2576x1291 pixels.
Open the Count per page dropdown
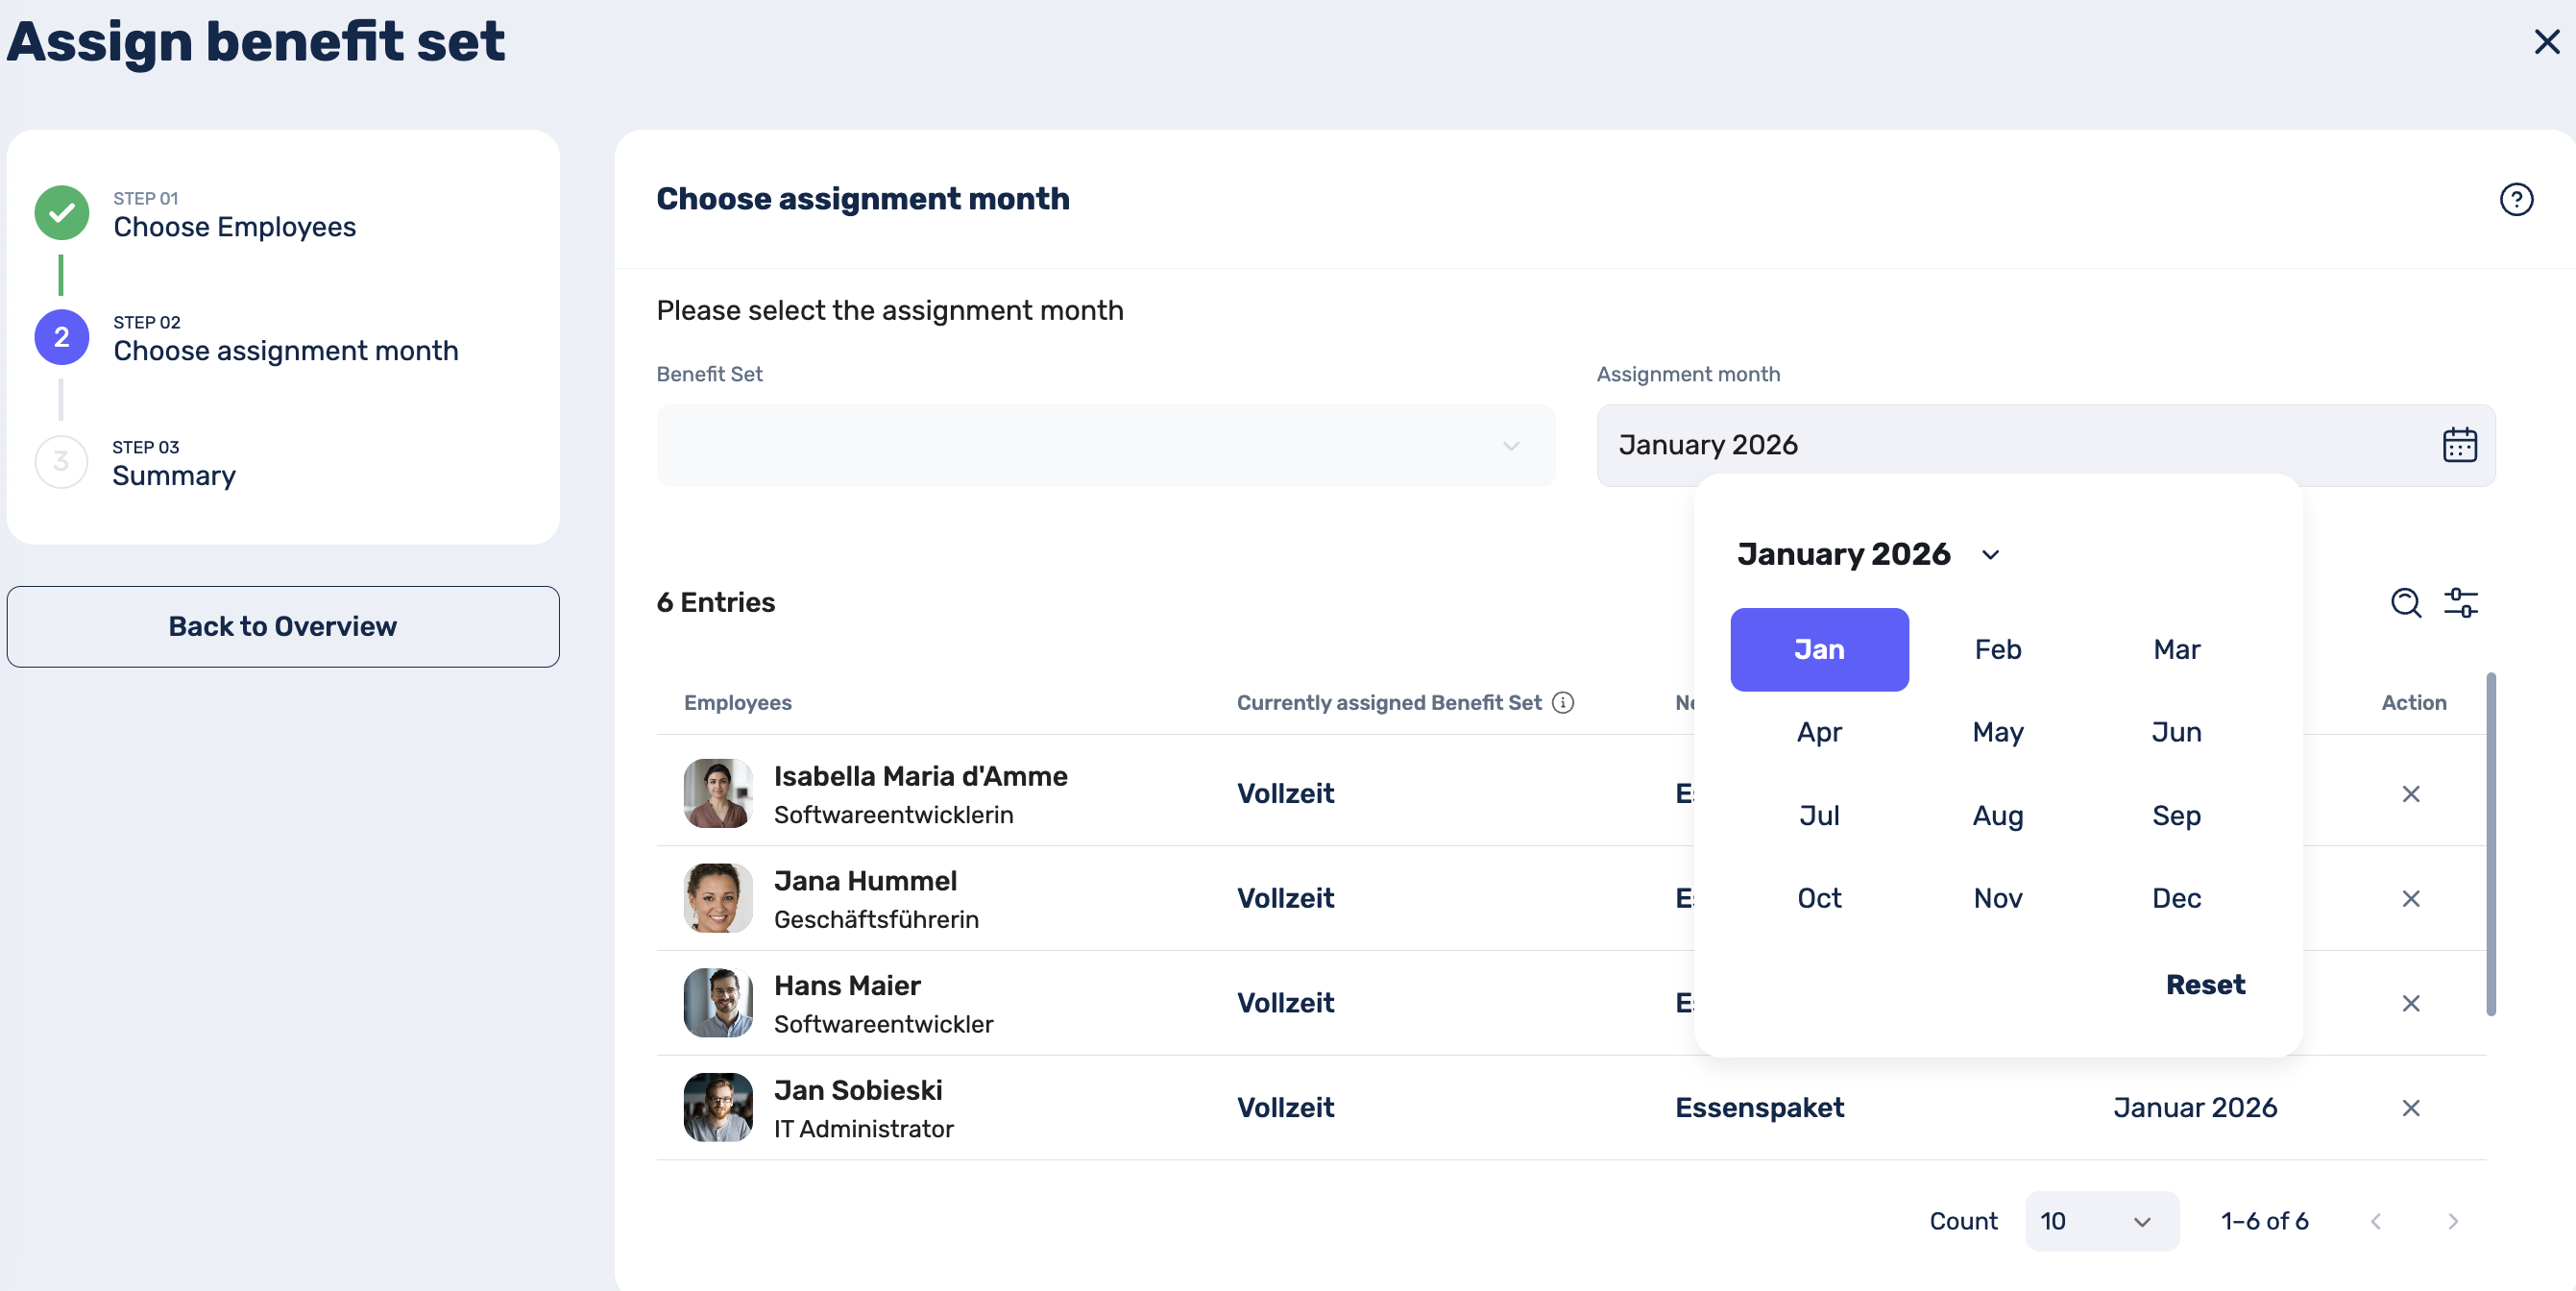click(x=2101, y=1221)
